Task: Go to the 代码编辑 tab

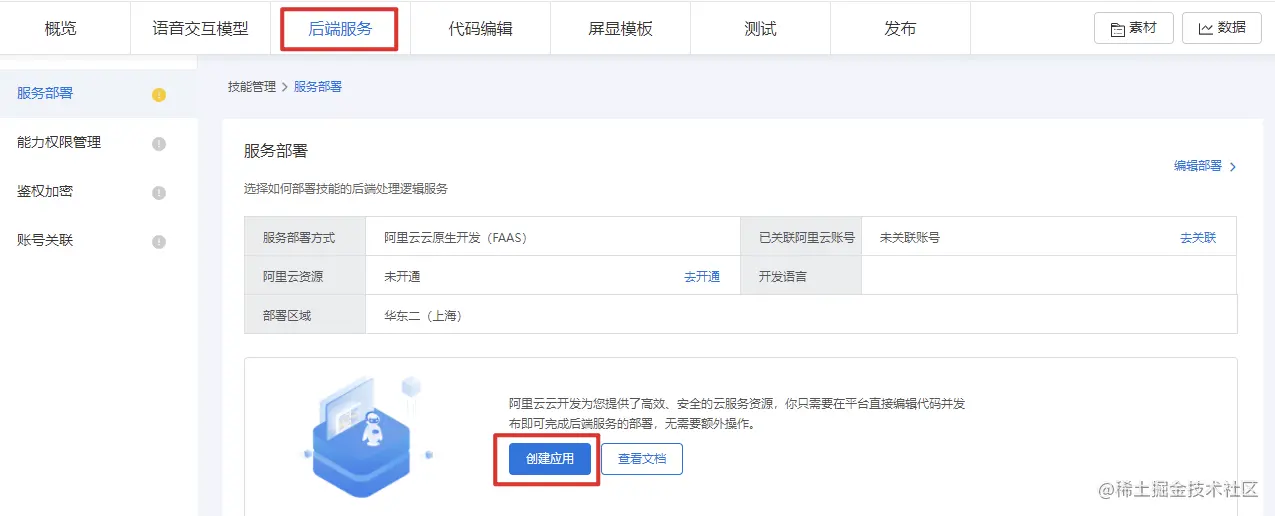Action: (480, 29)
